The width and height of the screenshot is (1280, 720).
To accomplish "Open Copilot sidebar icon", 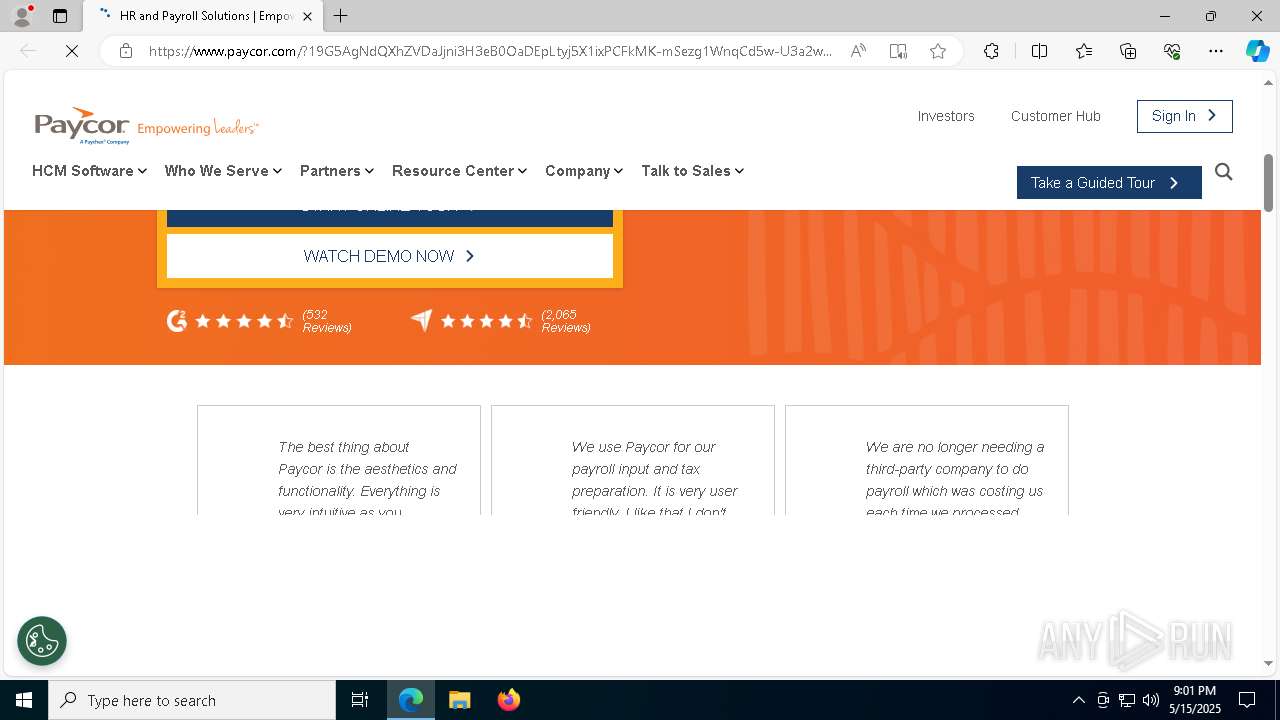I will point(1257,51).
